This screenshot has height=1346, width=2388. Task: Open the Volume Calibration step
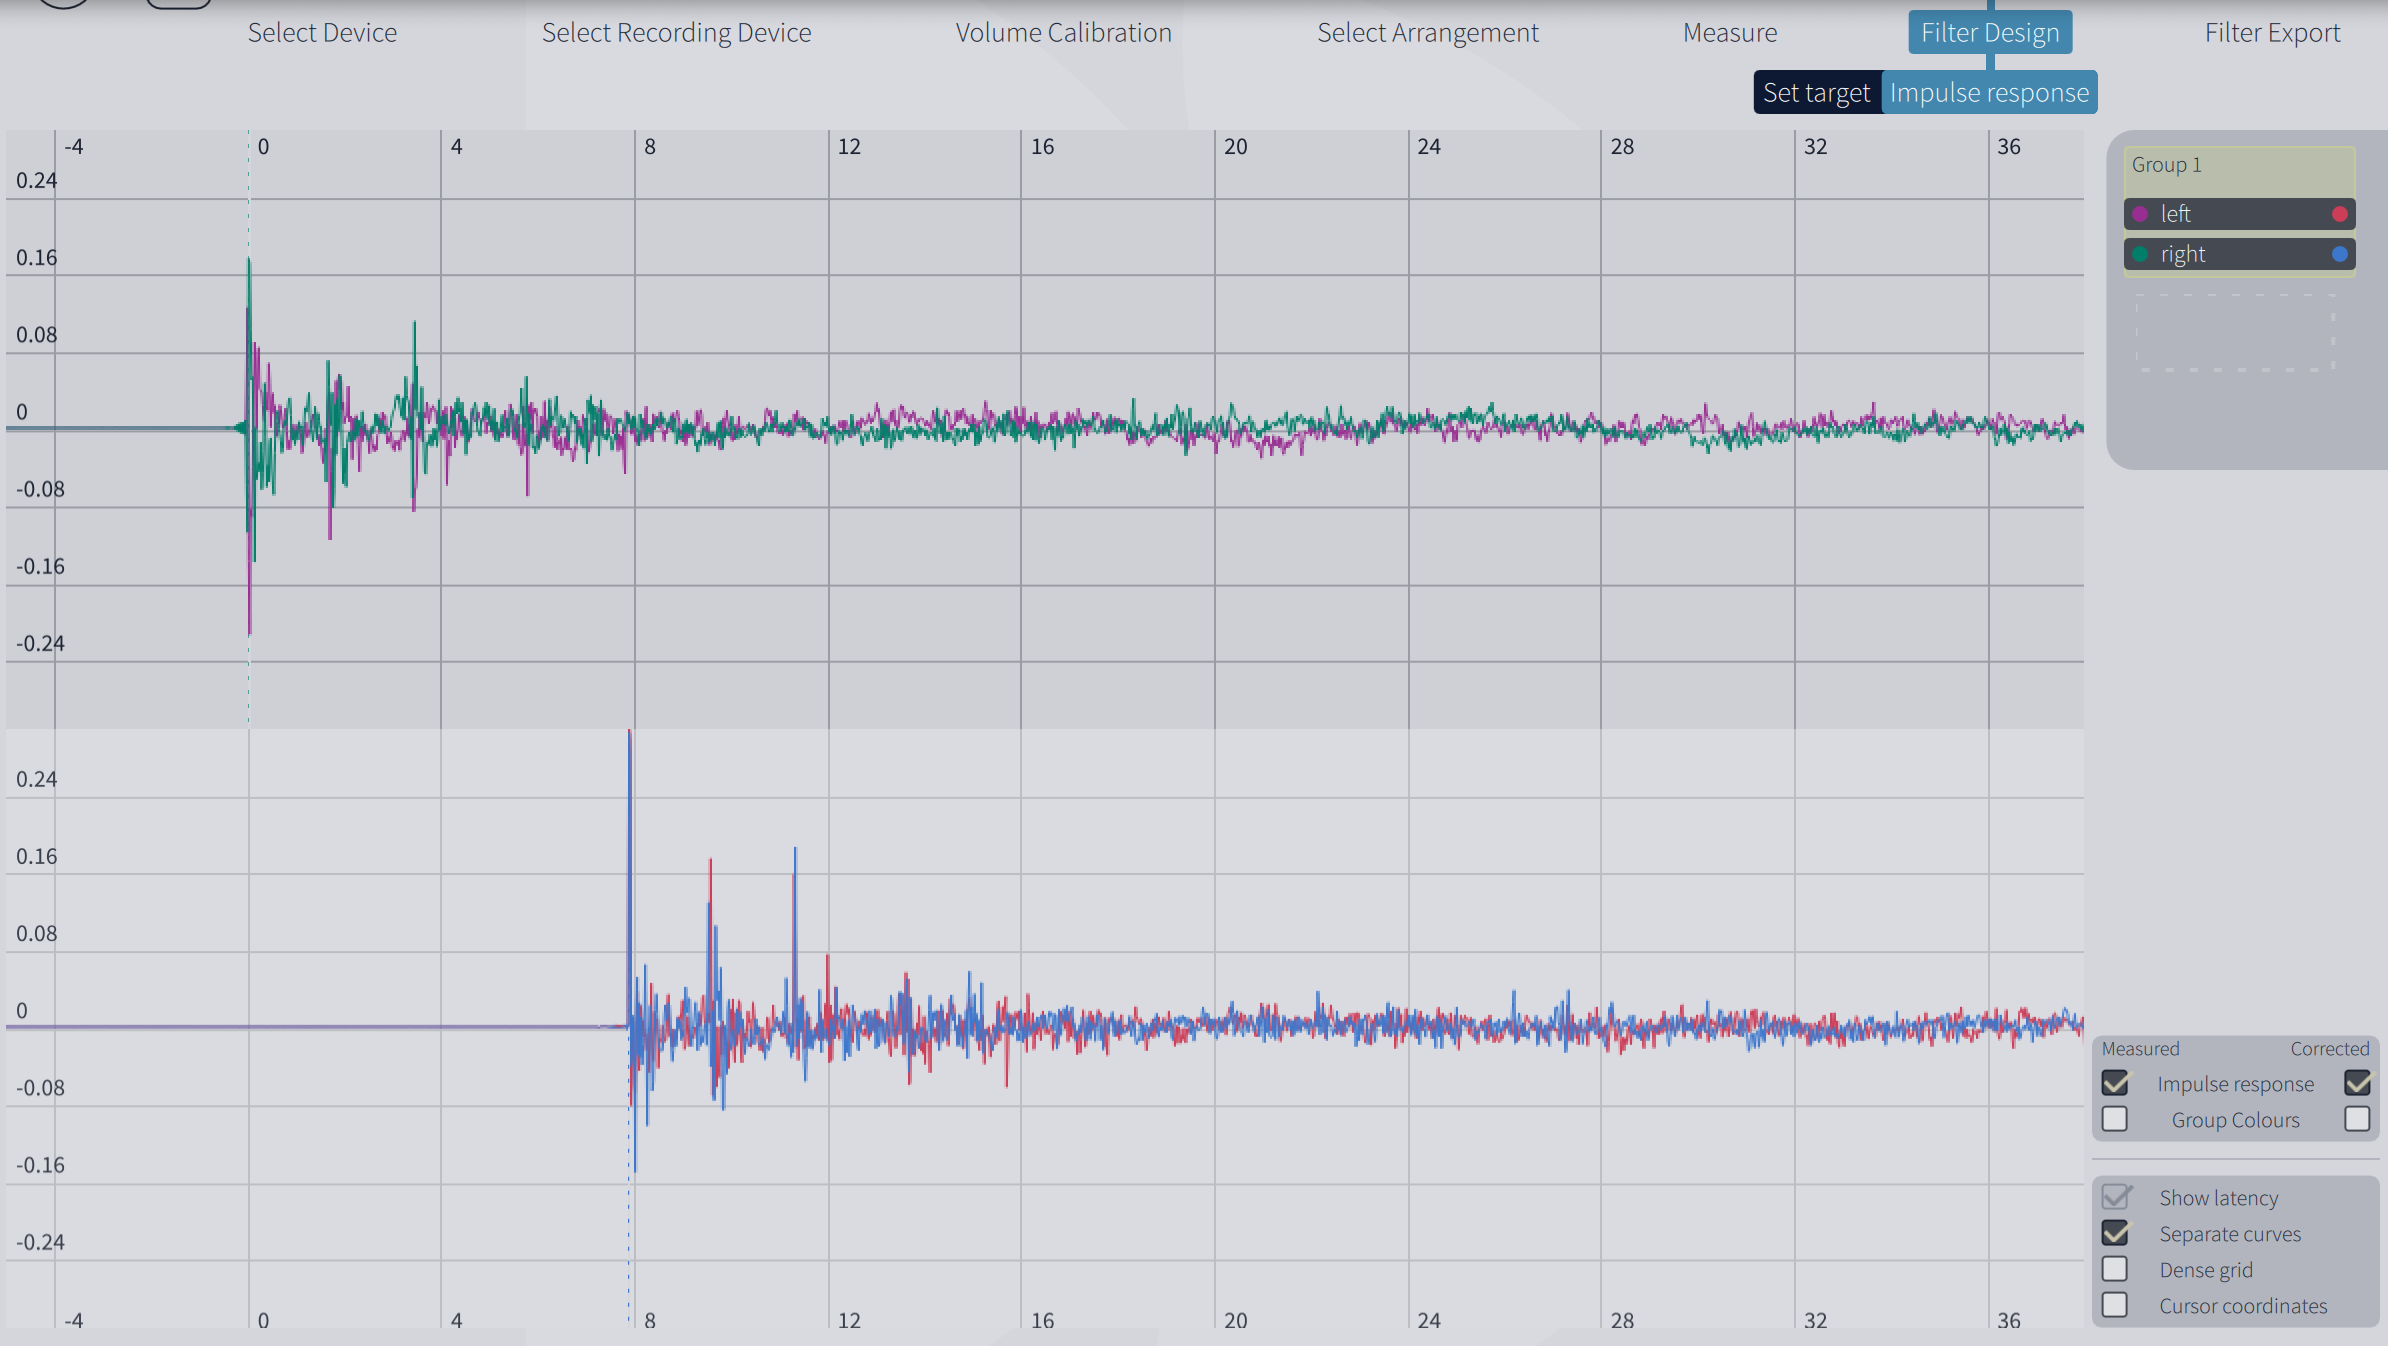(1063, 33)
